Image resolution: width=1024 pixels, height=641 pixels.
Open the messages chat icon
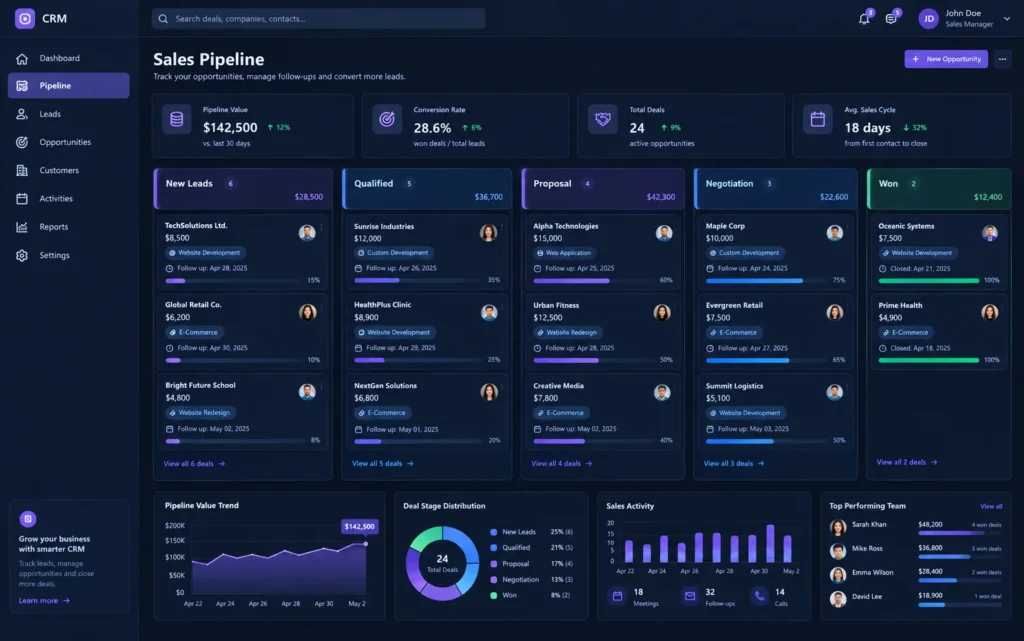click(891, 19)
